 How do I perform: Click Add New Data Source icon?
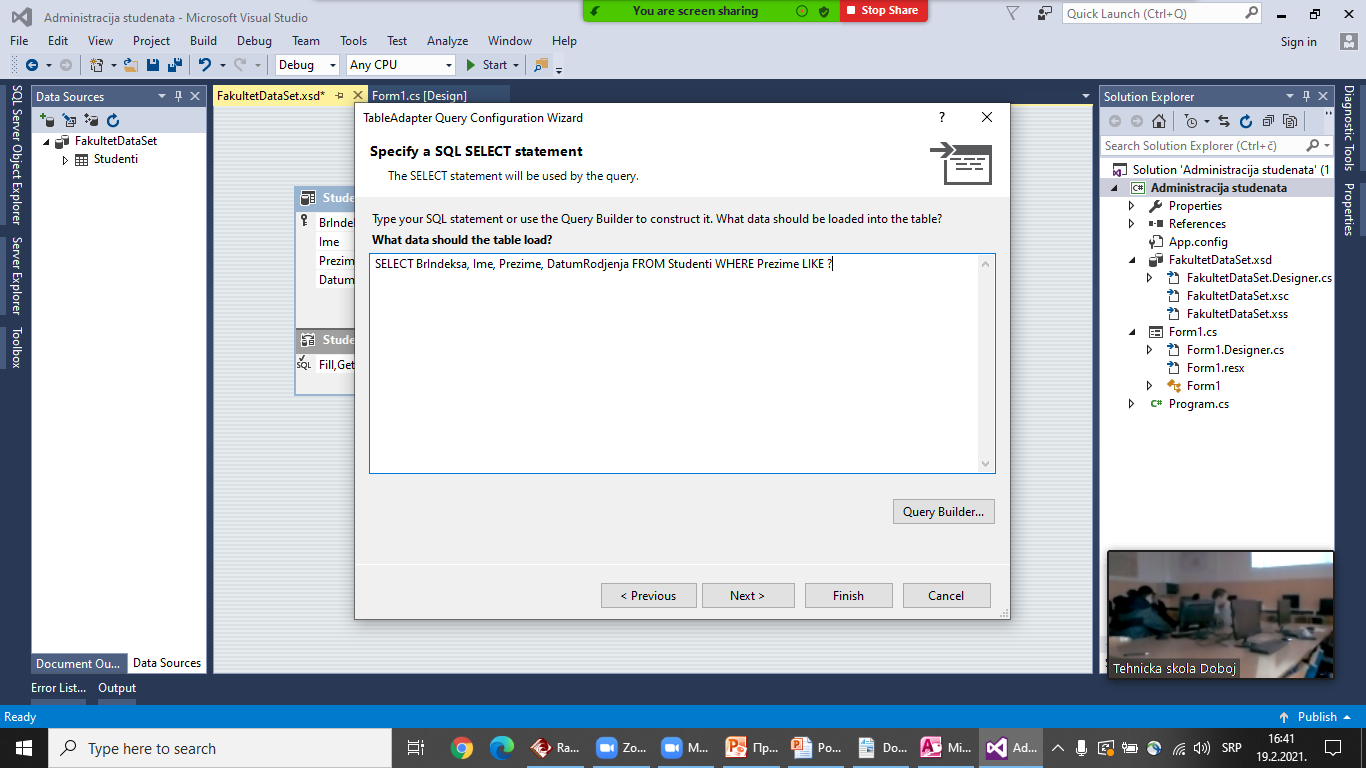click(x=47, y=120)
